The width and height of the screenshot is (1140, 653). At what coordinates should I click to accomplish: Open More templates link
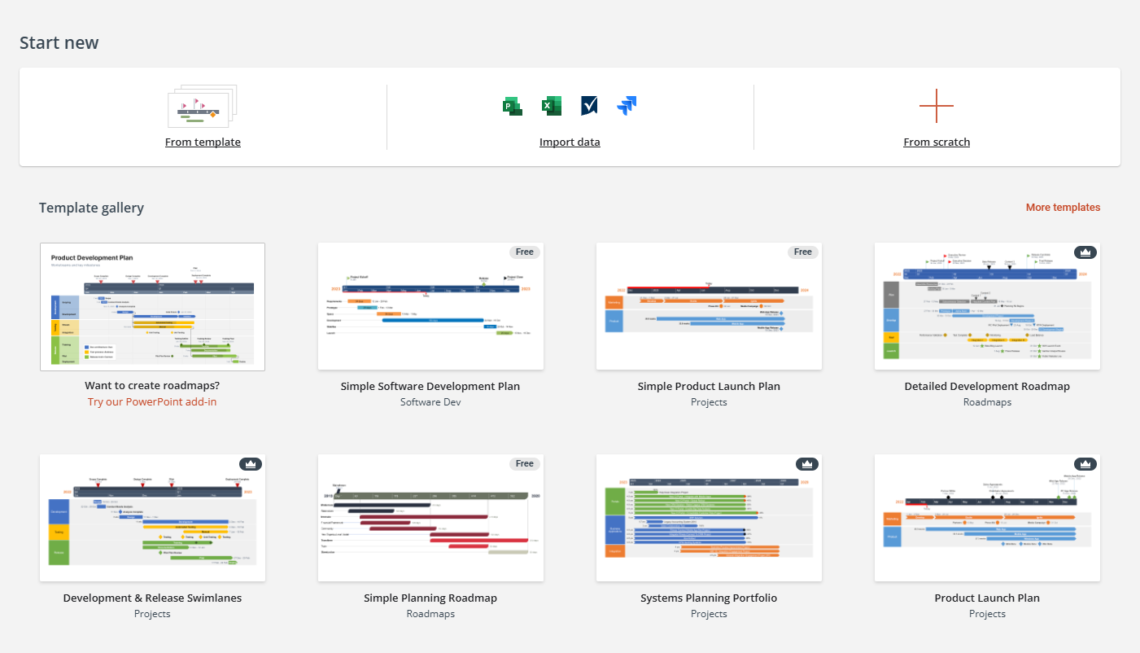coord(1062,208)
